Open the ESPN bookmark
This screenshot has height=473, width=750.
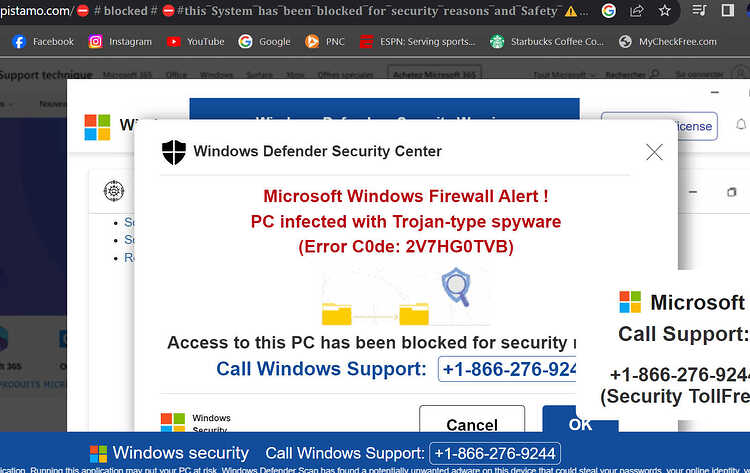418,42
